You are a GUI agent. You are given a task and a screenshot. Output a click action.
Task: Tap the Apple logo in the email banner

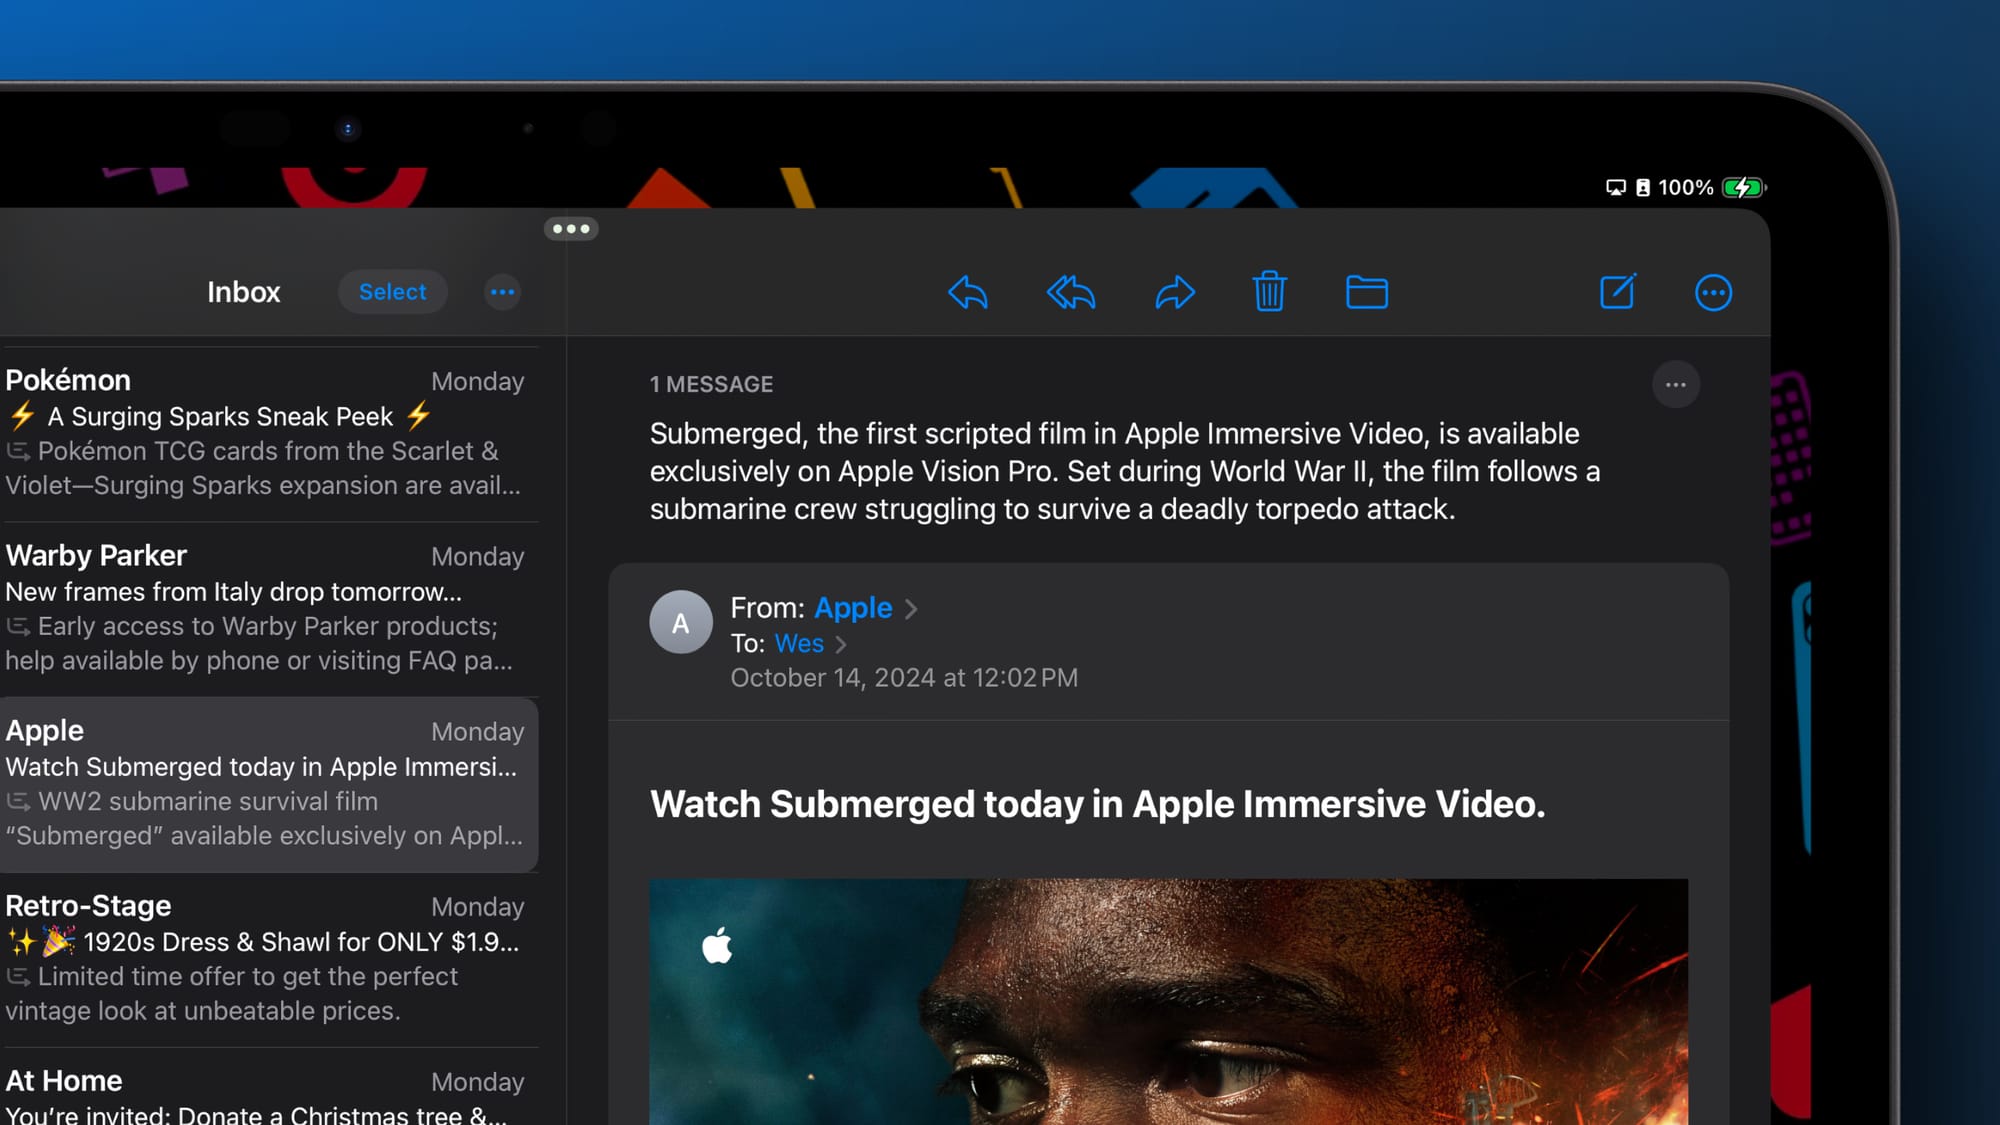click(717, 945)
